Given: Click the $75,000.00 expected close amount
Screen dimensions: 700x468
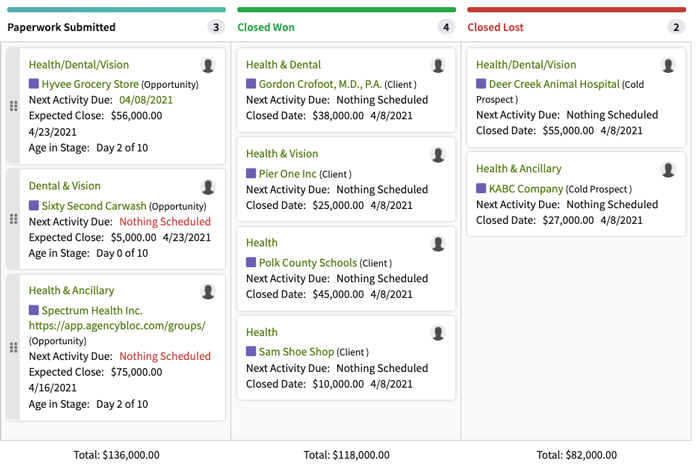Looking at the screenshot, I should pyautogui.click(x=137, y=372).
